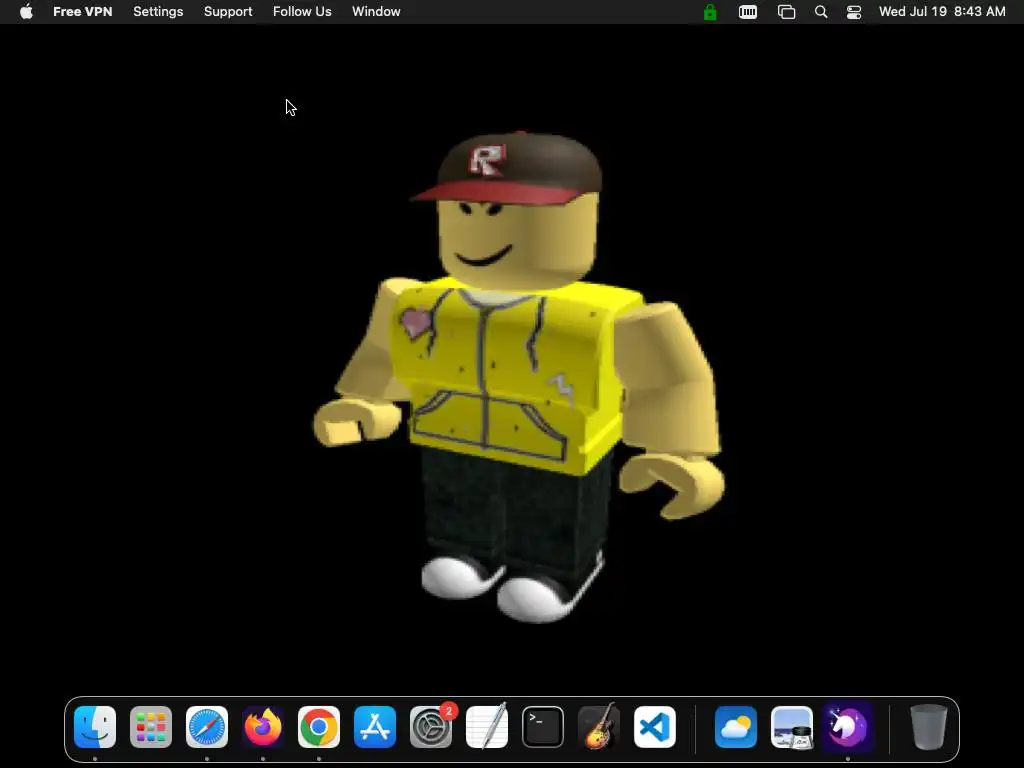Click the green VPN lock status icon
Screen dimensions: 1024x768
click(710, 12)
